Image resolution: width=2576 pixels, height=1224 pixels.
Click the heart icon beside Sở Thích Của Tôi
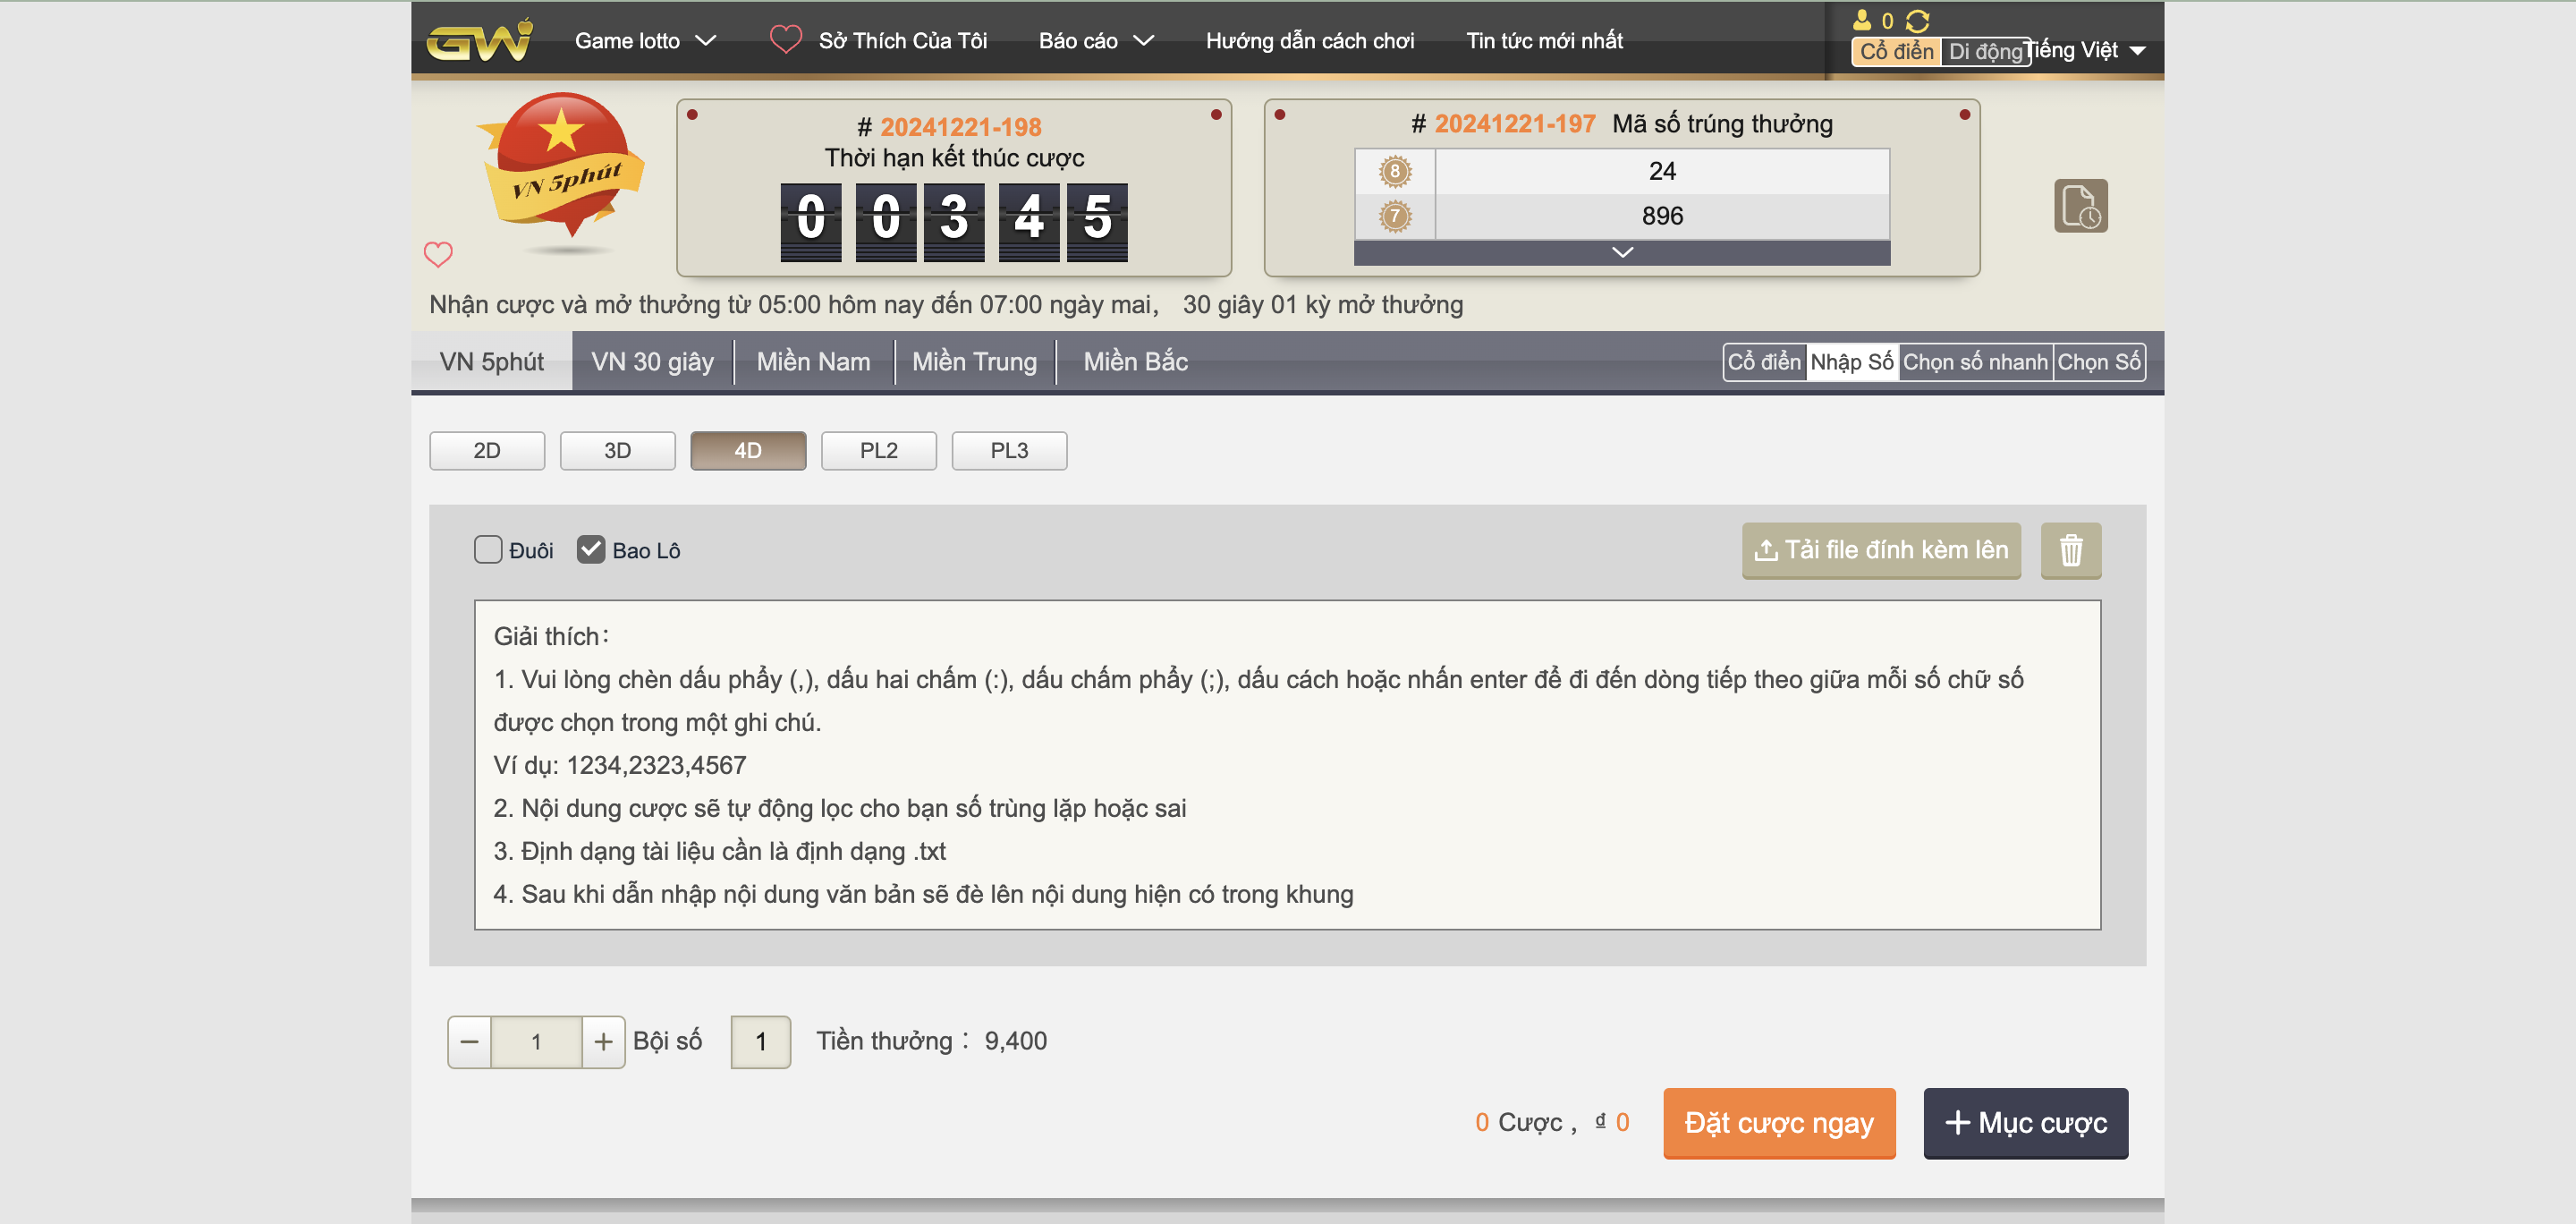pyautogui.click(x=785, y=40)
